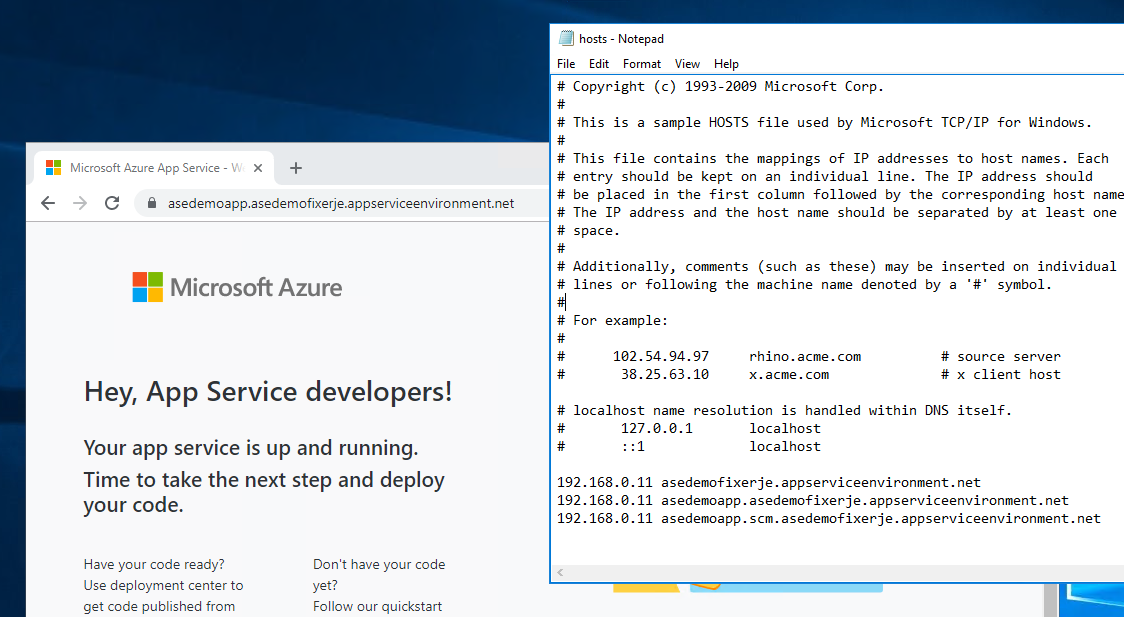Open Notepad's Format menu
Image resolution: width=1124 pixels, height=617 pixels.
pyautogui.click(x=642, y=64)
